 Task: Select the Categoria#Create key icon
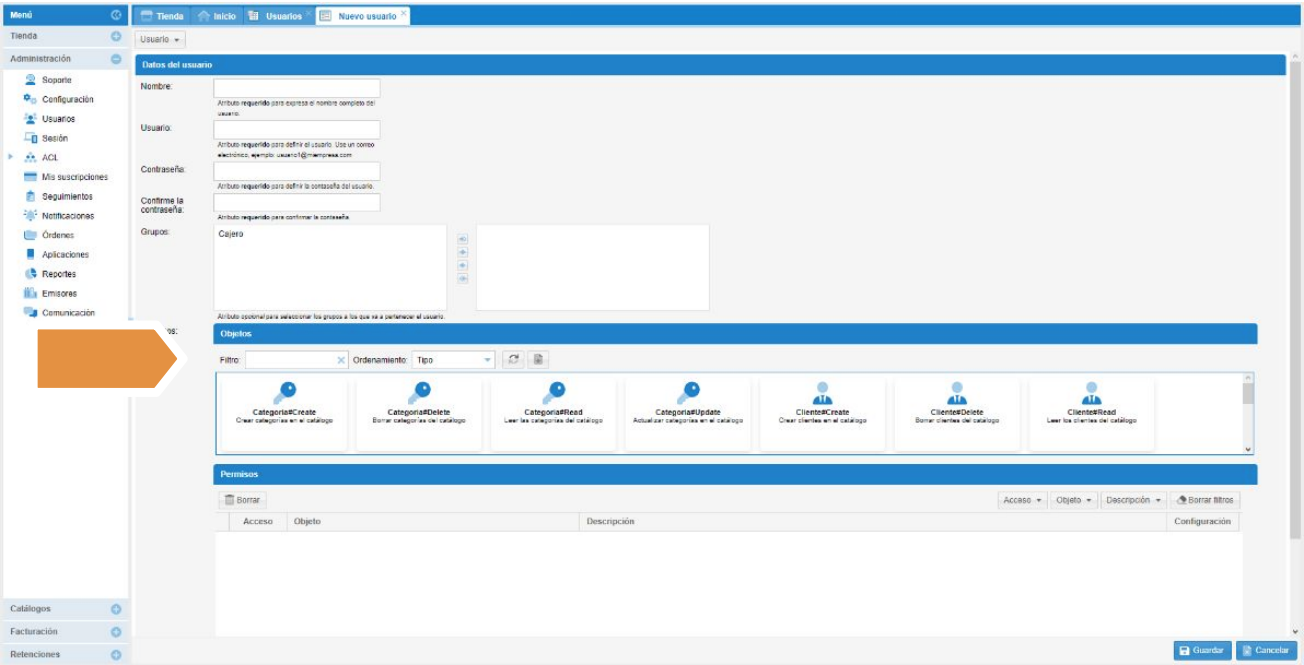click(284, 394)
